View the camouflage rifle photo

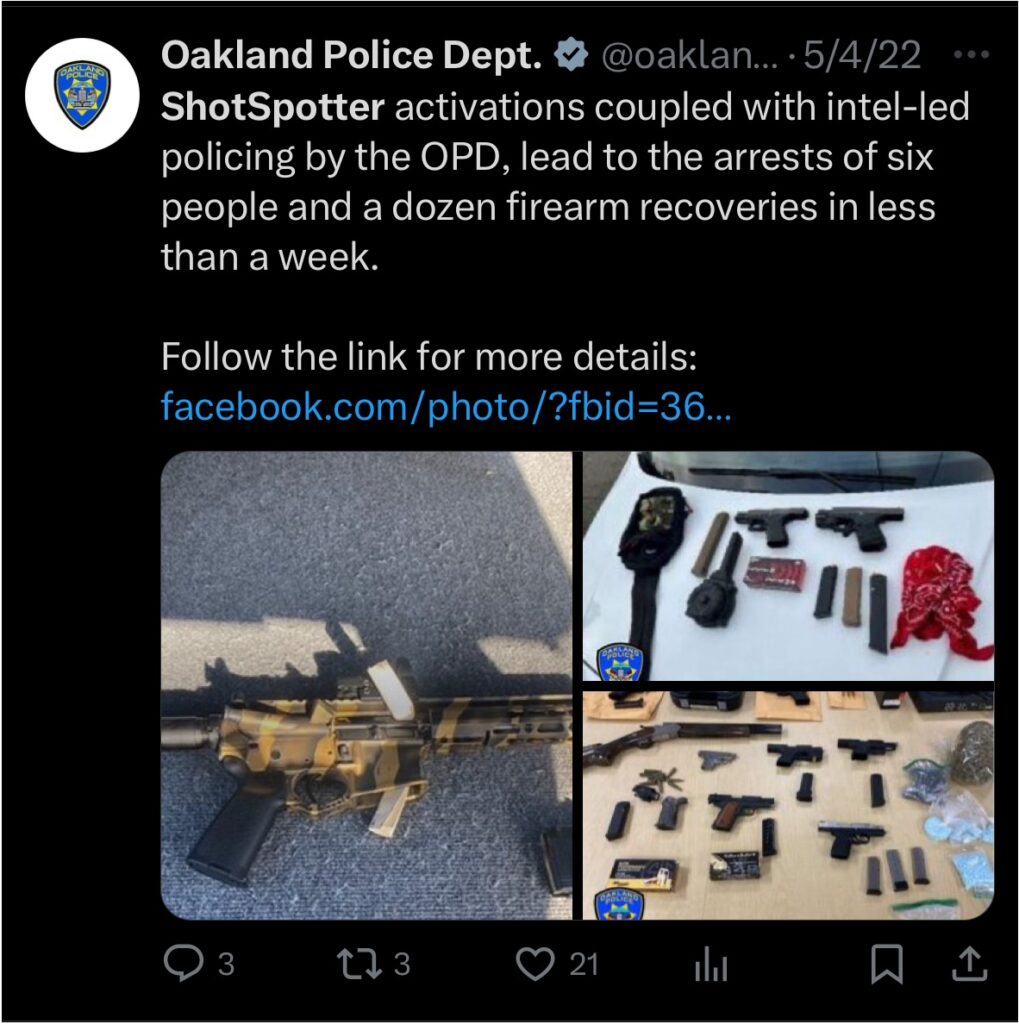pos(366,685)
